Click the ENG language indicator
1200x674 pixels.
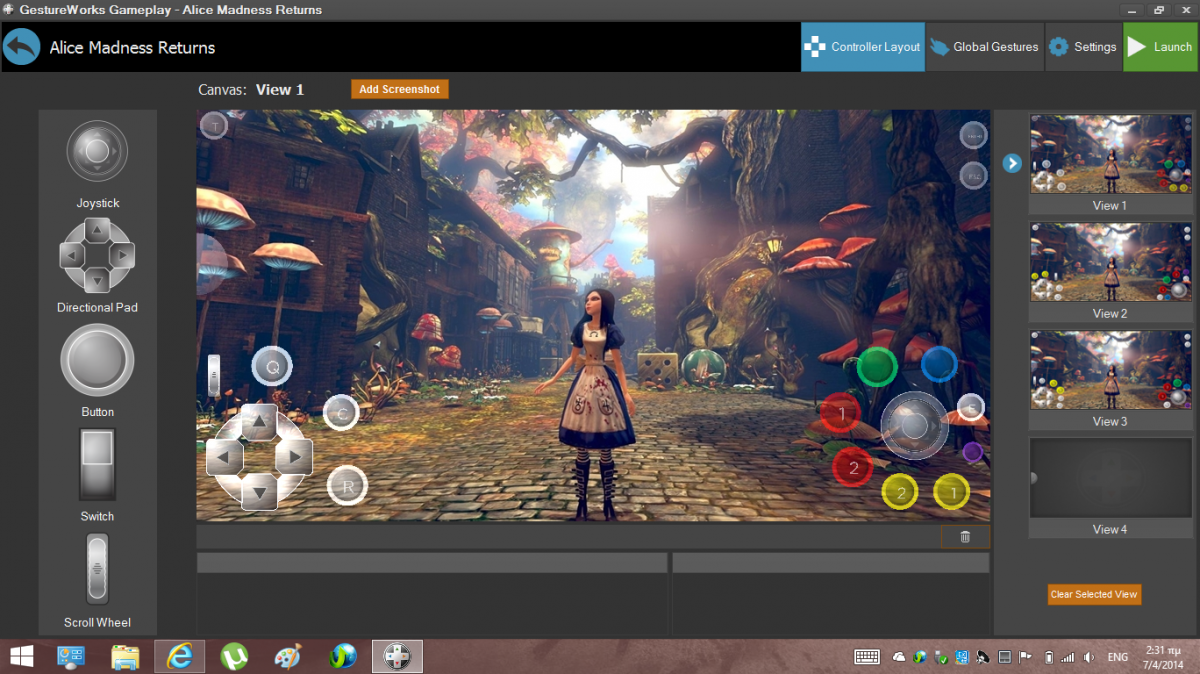click(x=1118, y=657)
